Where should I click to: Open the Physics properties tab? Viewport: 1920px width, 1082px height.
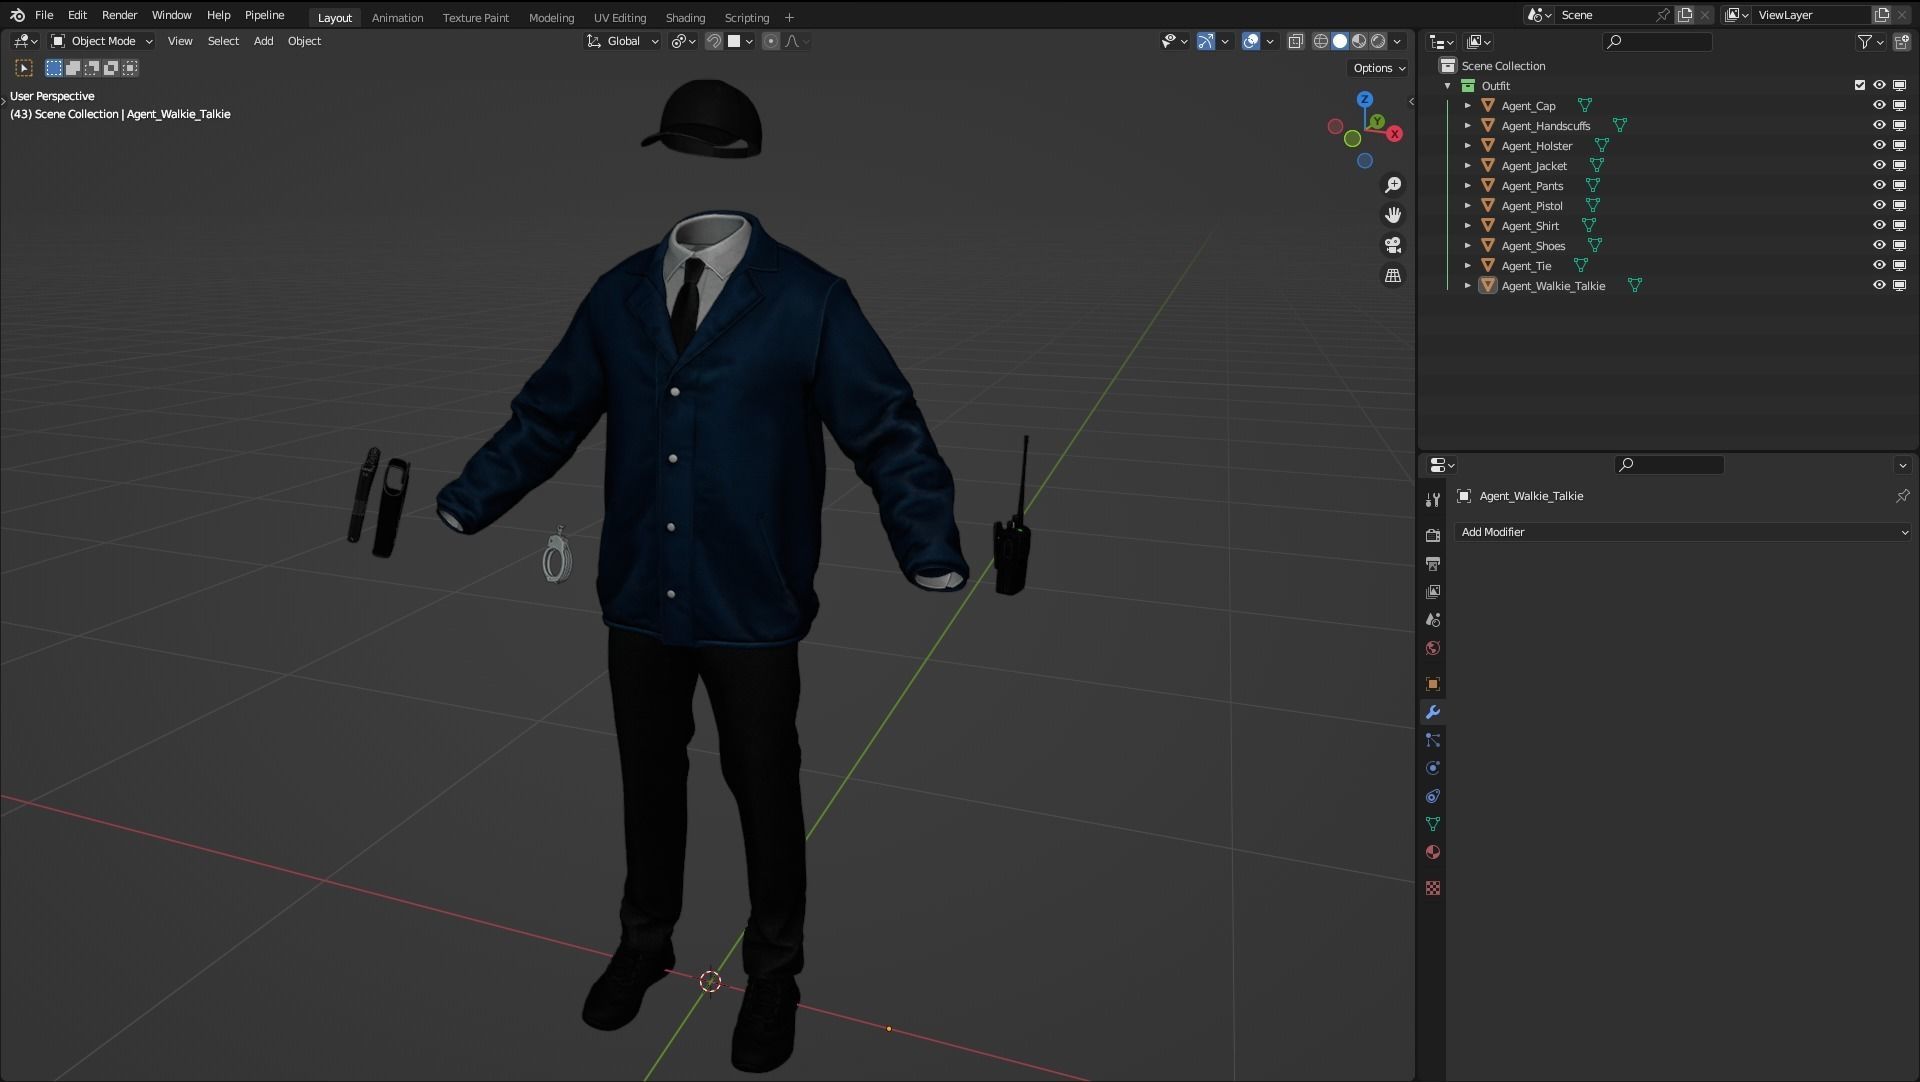point(1433,768)
